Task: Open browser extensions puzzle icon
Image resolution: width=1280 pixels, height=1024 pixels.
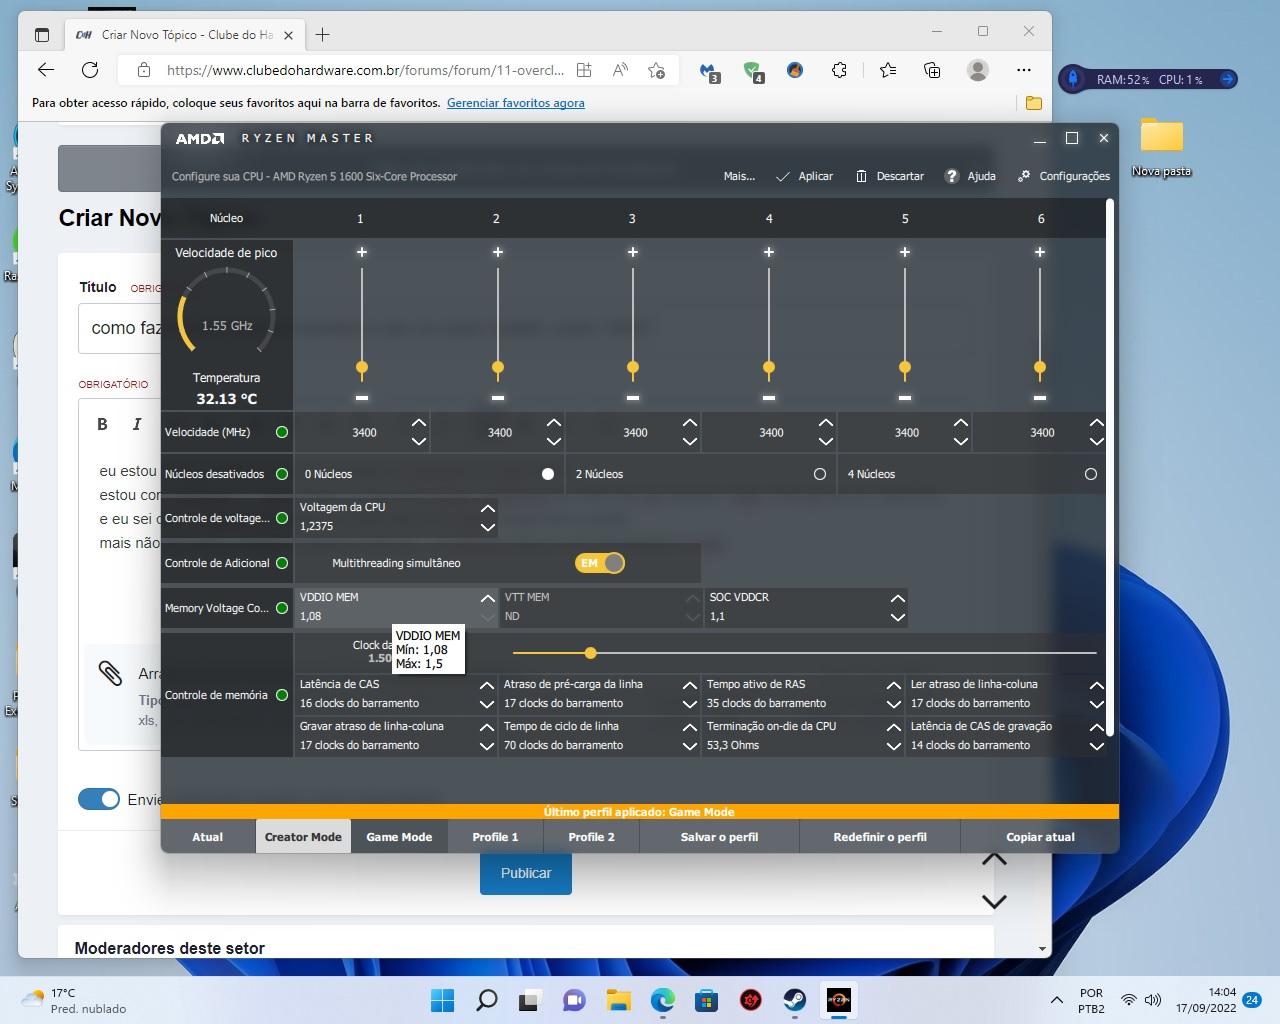Action: point(839,70)
